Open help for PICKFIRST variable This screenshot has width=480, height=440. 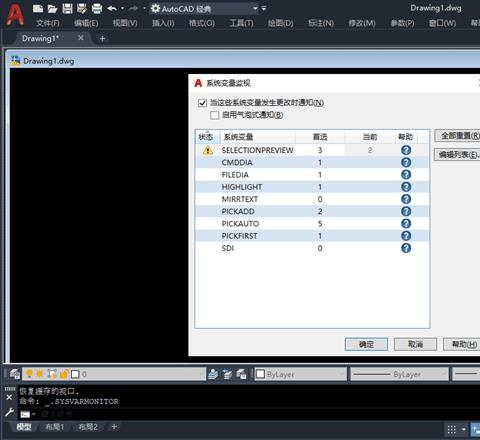tap(406, 236)
